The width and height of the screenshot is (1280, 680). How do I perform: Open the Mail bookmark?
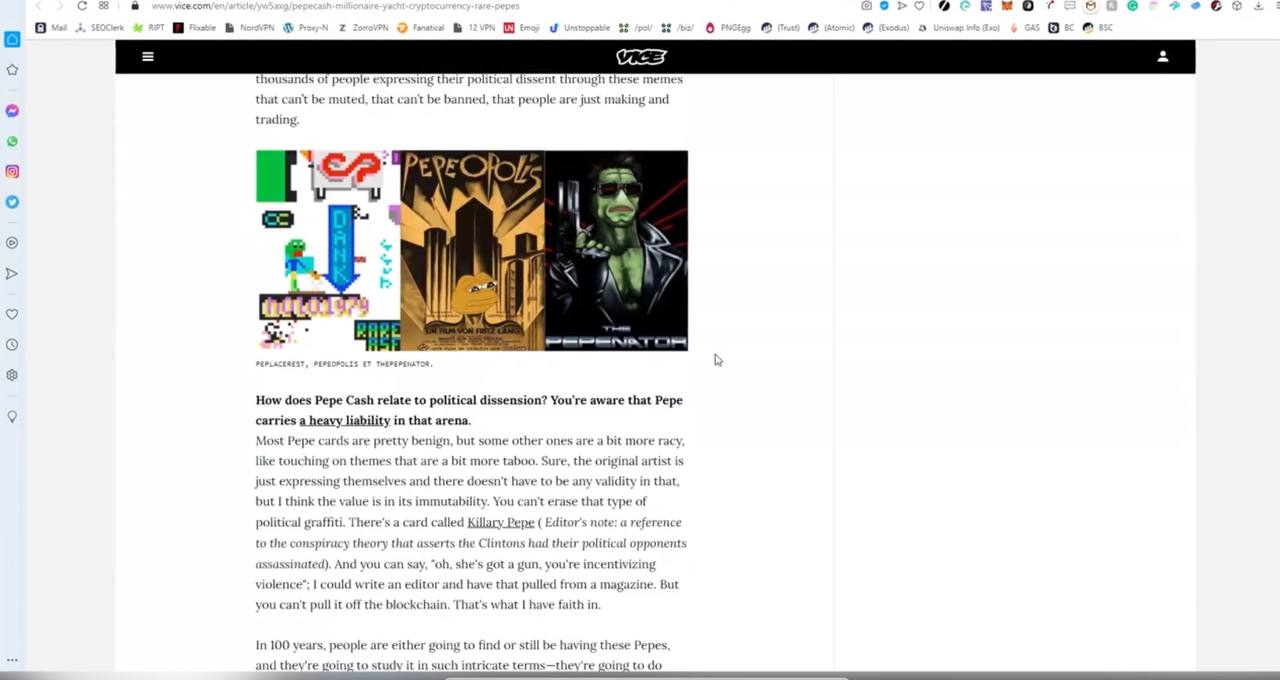[x=51, y=28]
